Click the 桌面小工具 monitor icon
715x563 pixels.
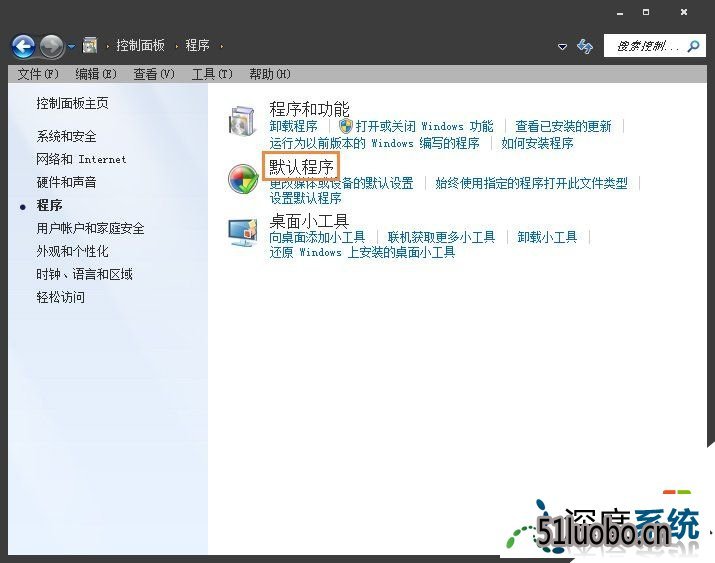point(243,232)
